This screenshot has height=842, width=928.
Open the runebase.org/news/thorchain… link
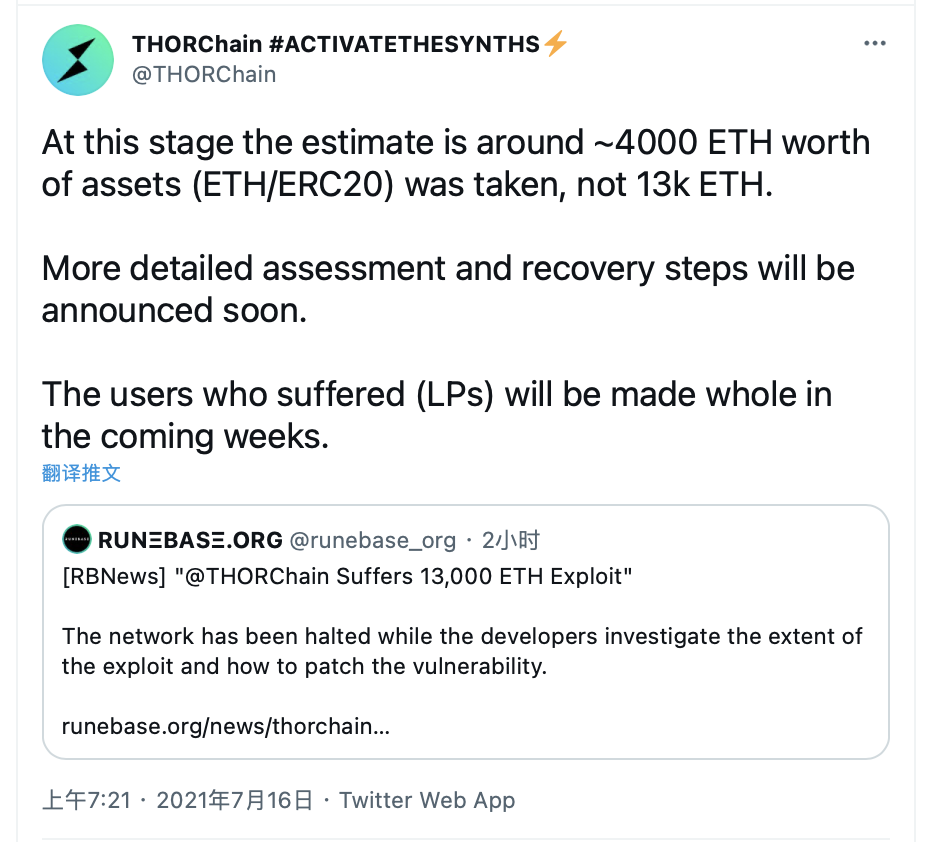225,726
